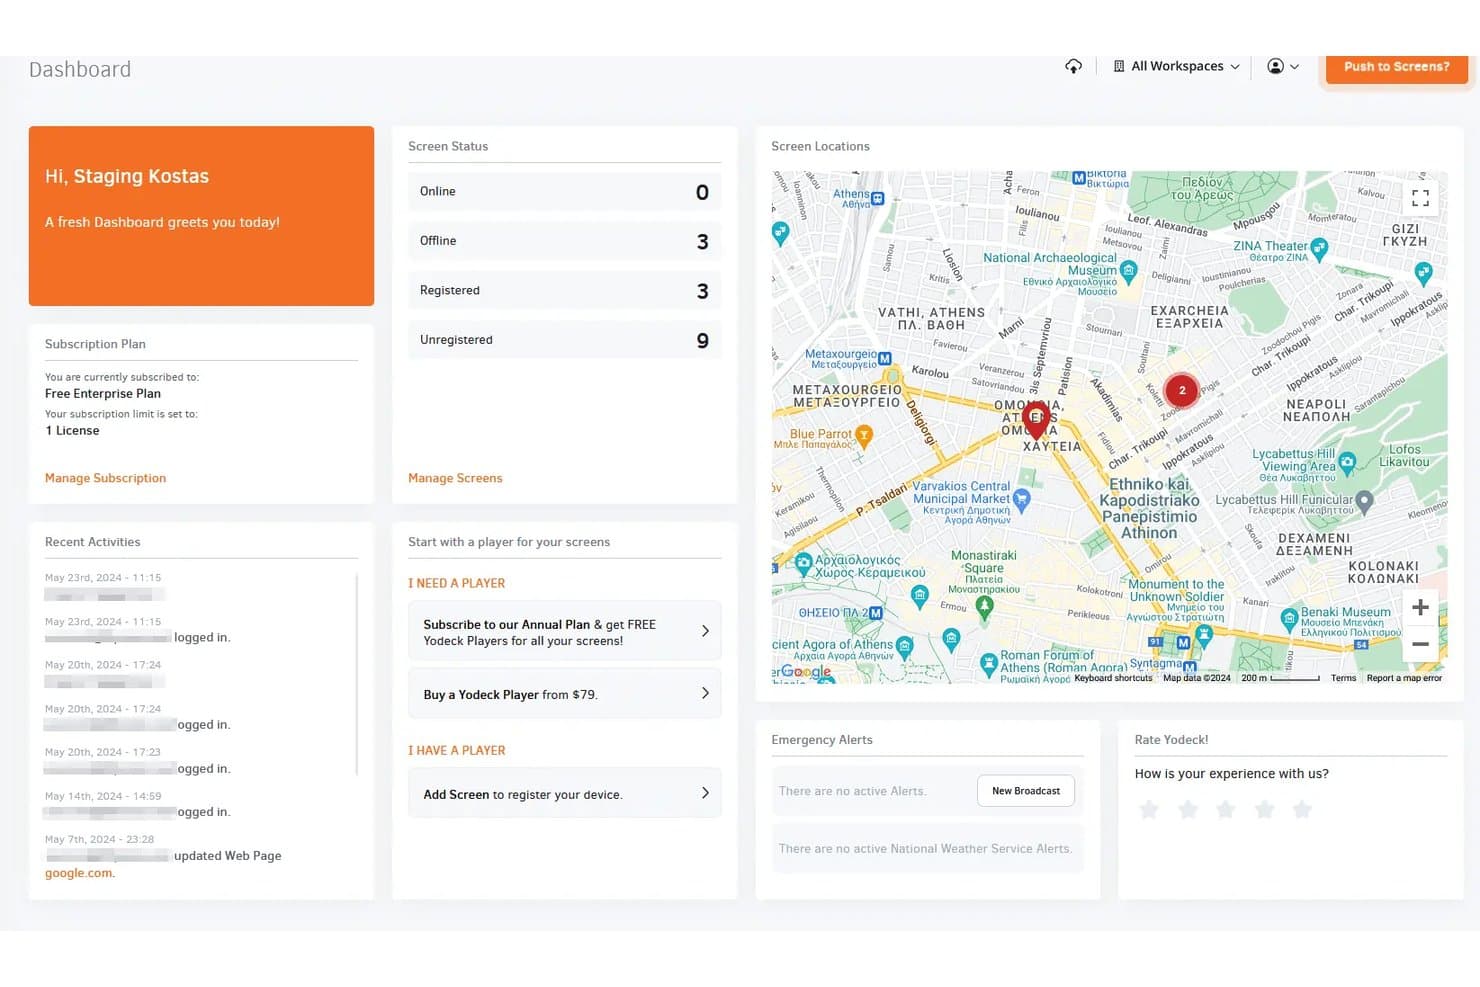Click the Recent Activities scrollbar
The image size is (1480, 987).
[x=356, y=675]
